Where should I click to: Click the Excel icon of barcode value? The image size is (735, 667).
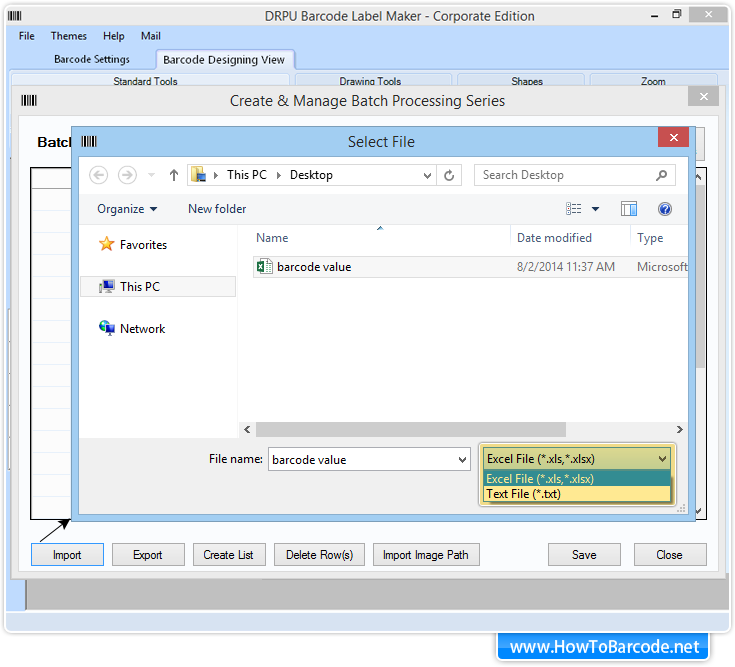pyautogui.click(x=264, y=266)
